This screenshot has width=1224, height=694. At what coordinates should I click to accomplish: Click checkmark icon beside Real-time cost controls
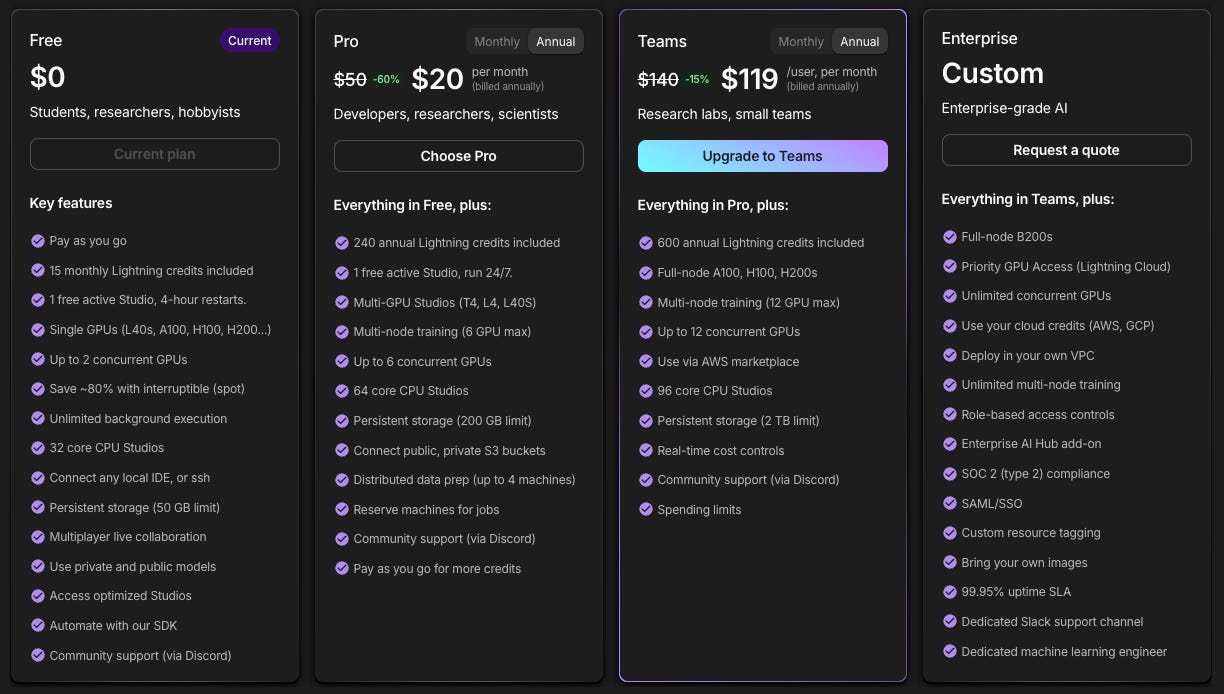click(646, 451)
